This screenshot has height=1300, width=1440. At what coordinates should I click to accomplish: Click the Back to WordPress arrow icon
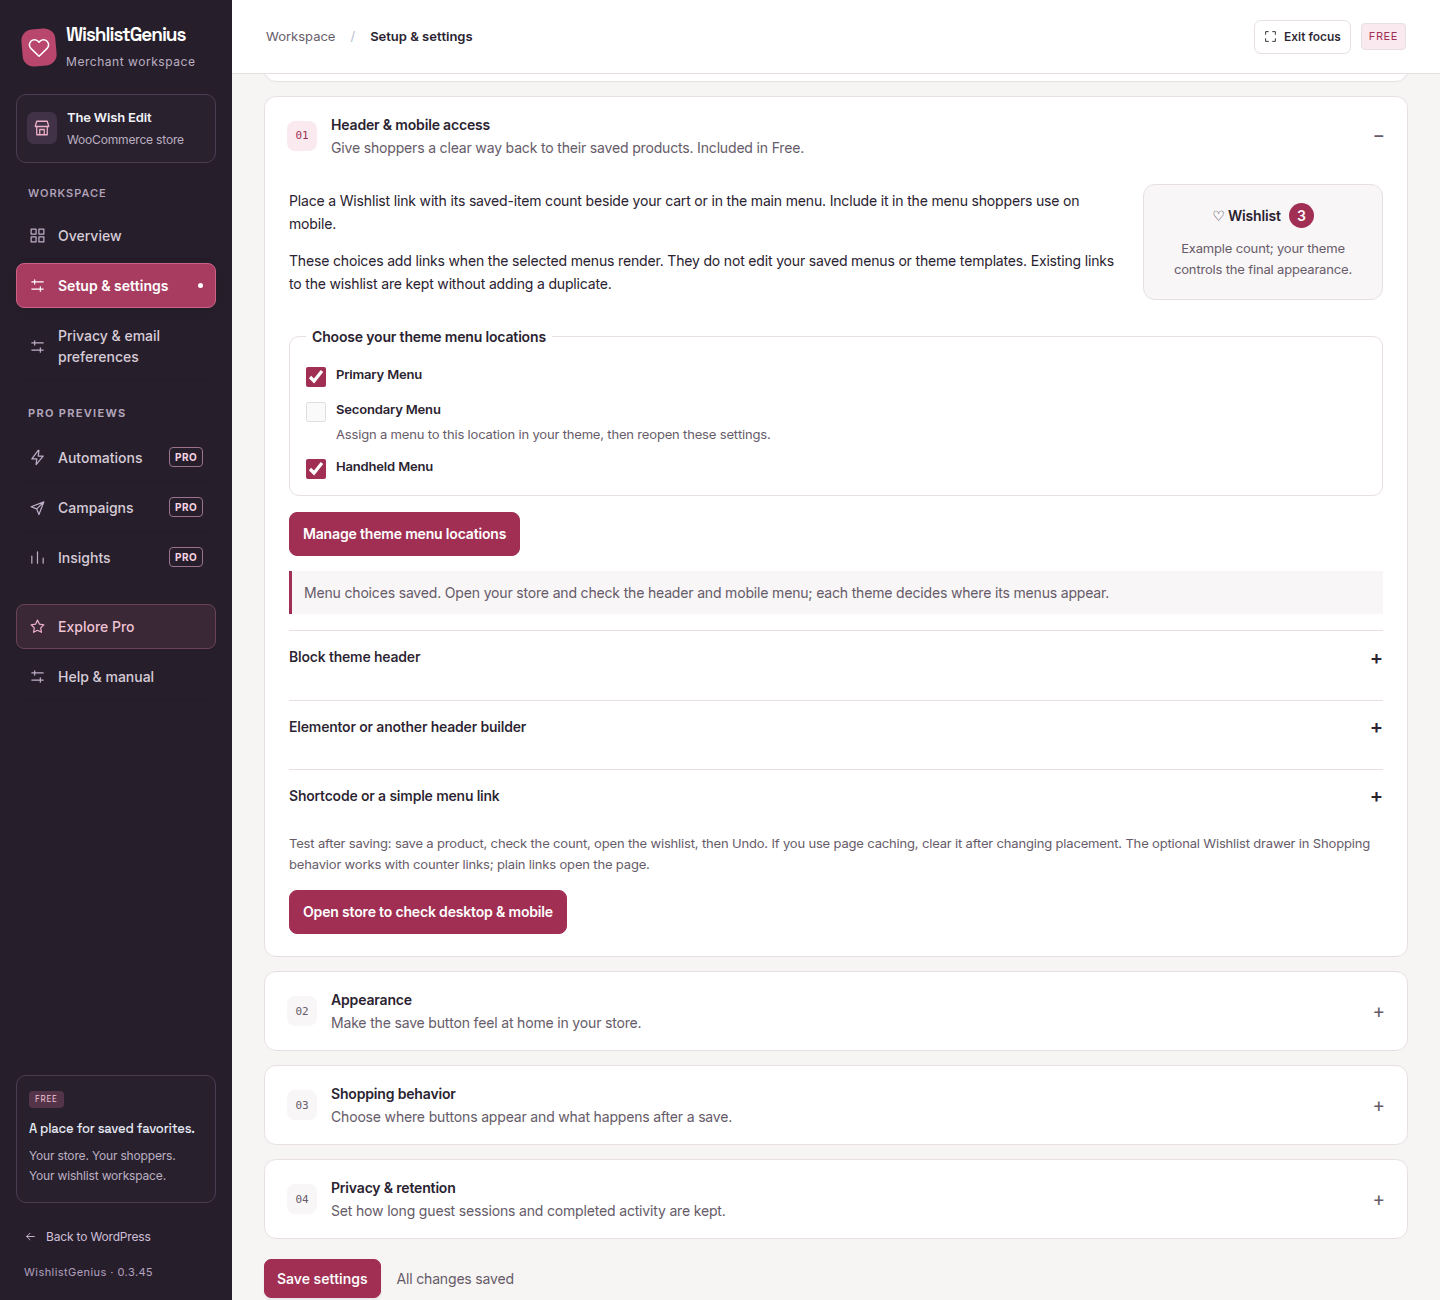point(30,1237)
